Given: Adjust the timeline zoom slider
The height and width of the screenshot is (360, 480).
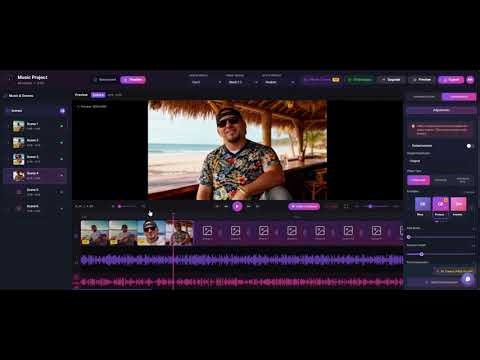Looking at the screenshot, I should (377, 206).
